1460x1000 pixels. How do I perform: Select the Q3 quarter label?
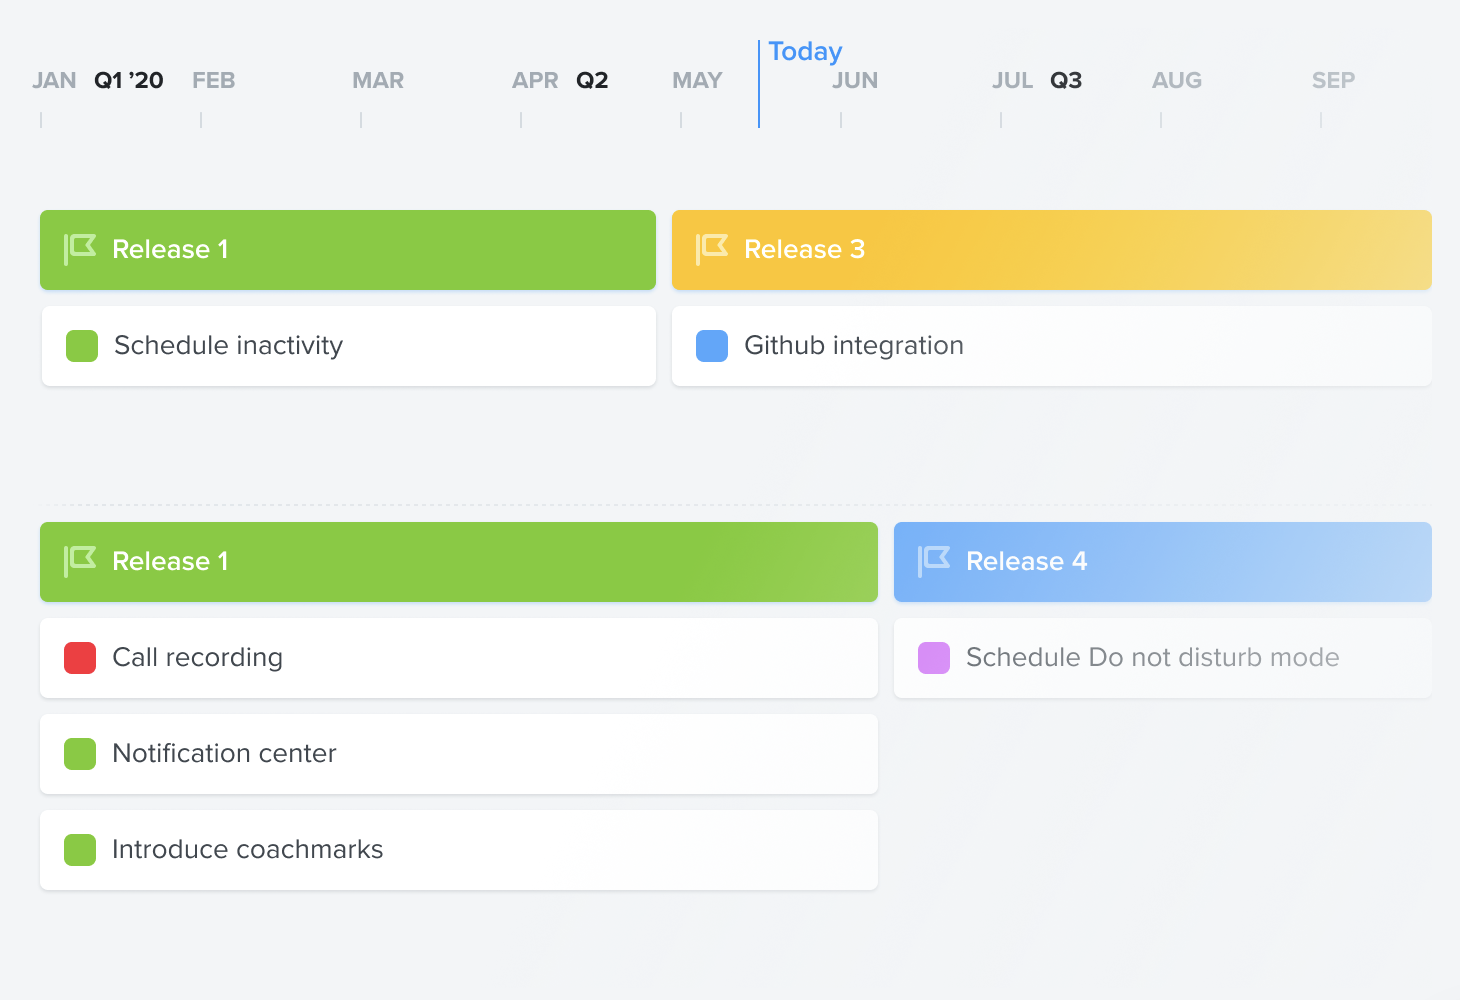(1066, 80)
